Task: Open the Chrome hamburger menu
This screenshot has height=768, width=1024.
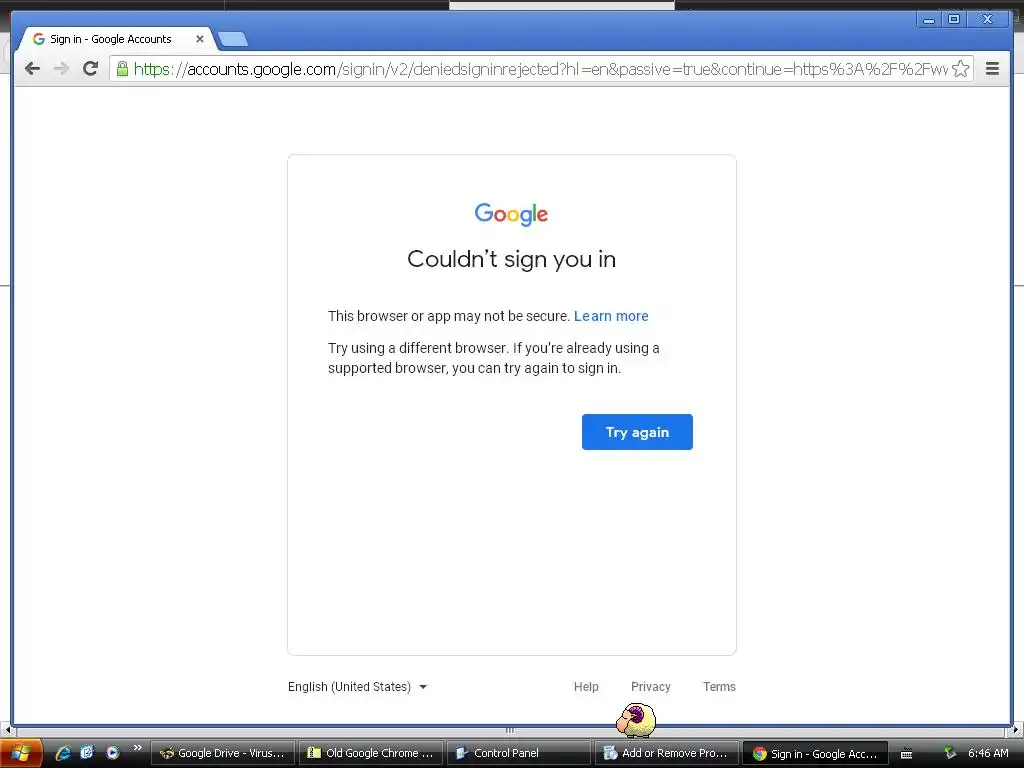Action: pyautogui.click(x=992, y=69)
